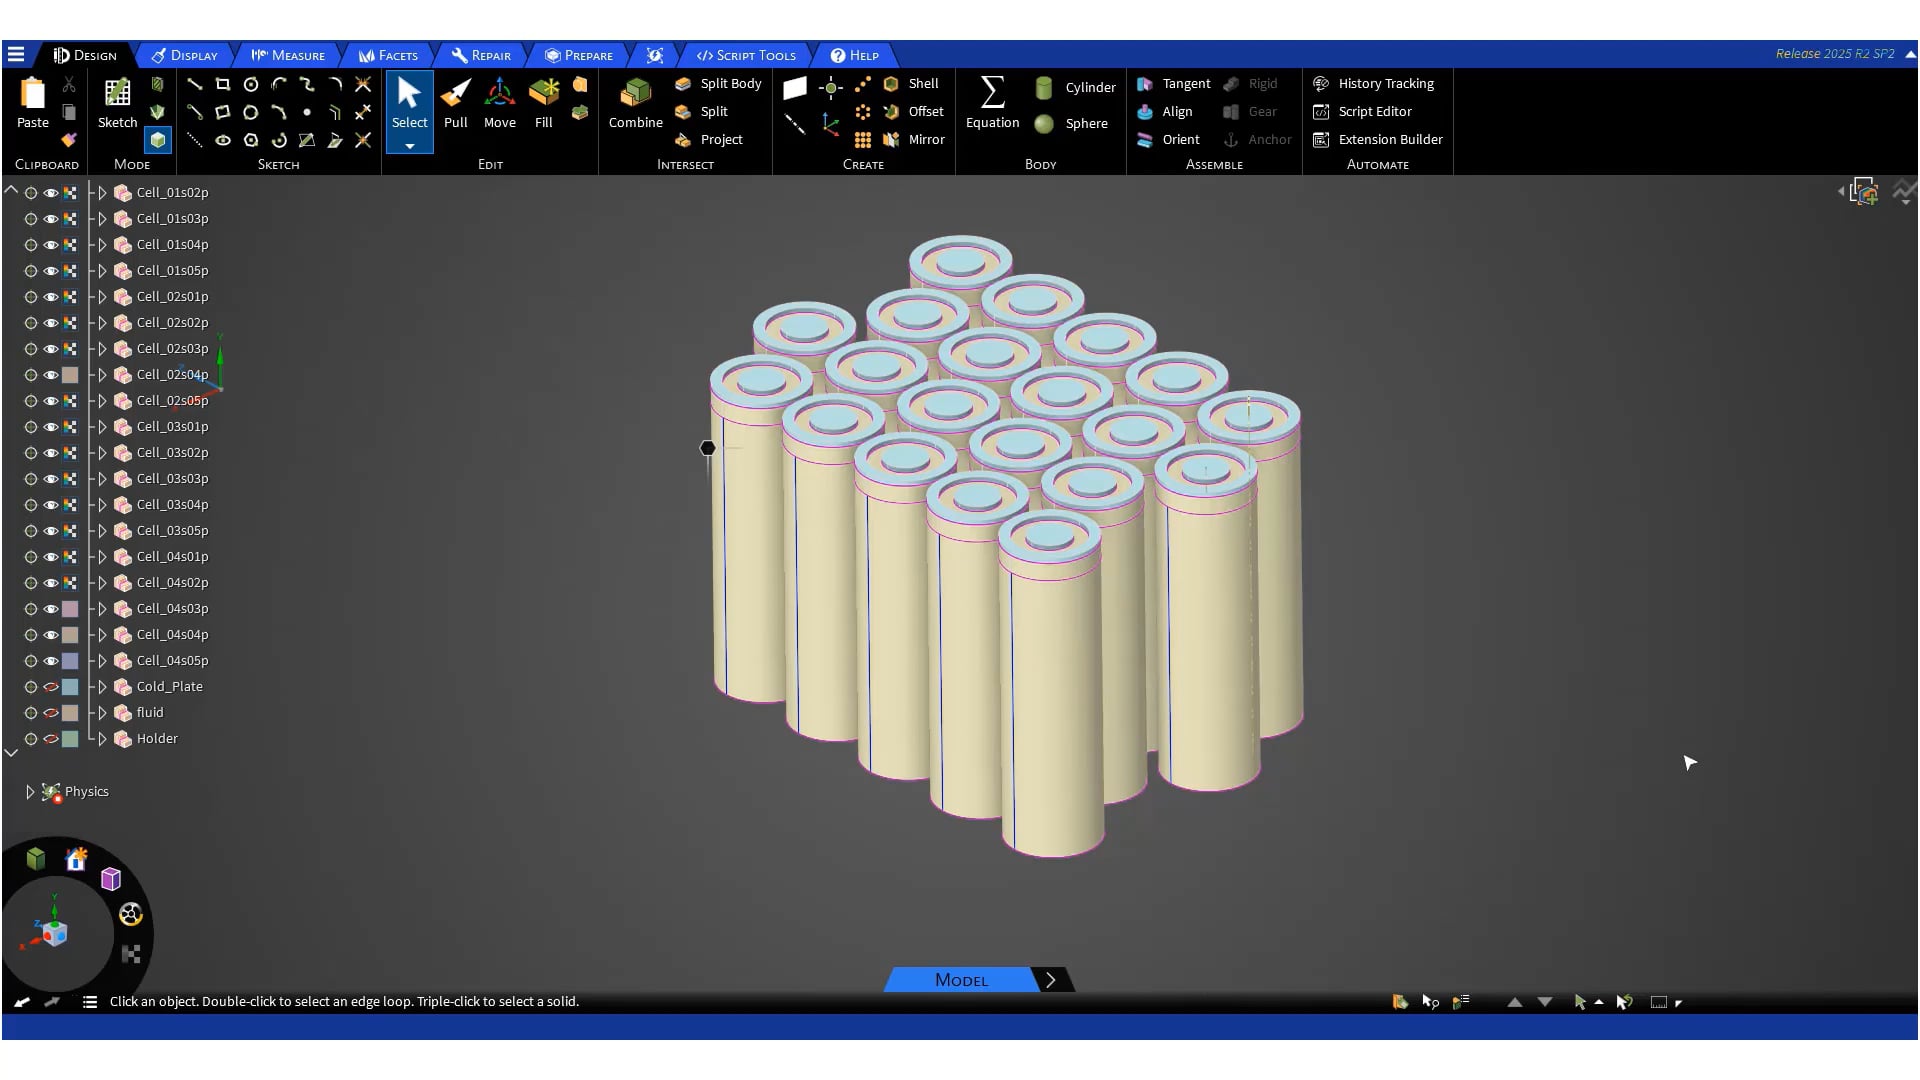Create a Sphere body

pyautogui.click(x=1071, y=124)
